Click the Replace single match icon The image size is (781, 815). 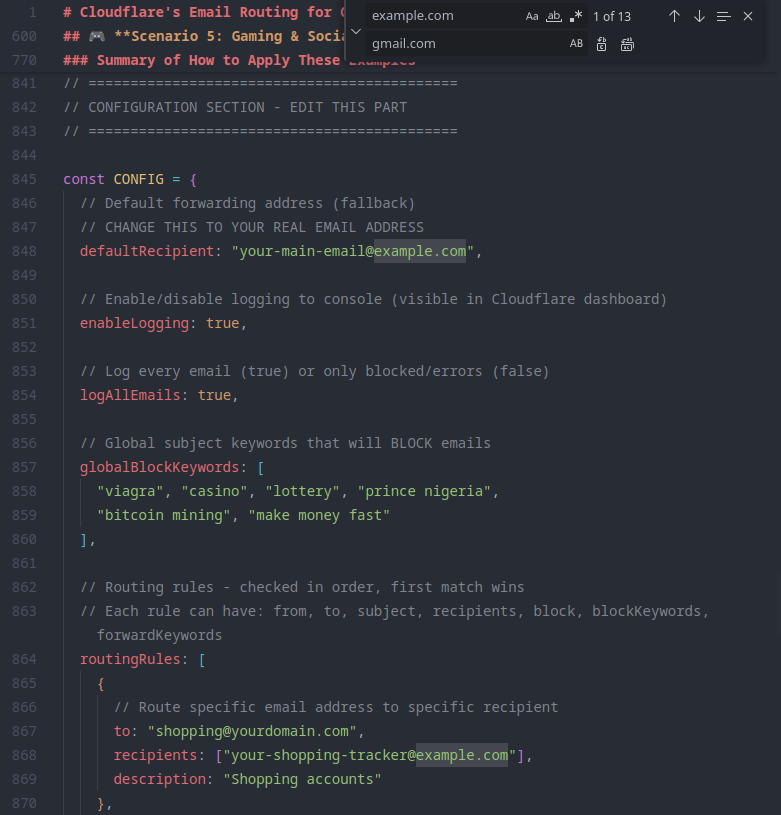coord(601,44)
